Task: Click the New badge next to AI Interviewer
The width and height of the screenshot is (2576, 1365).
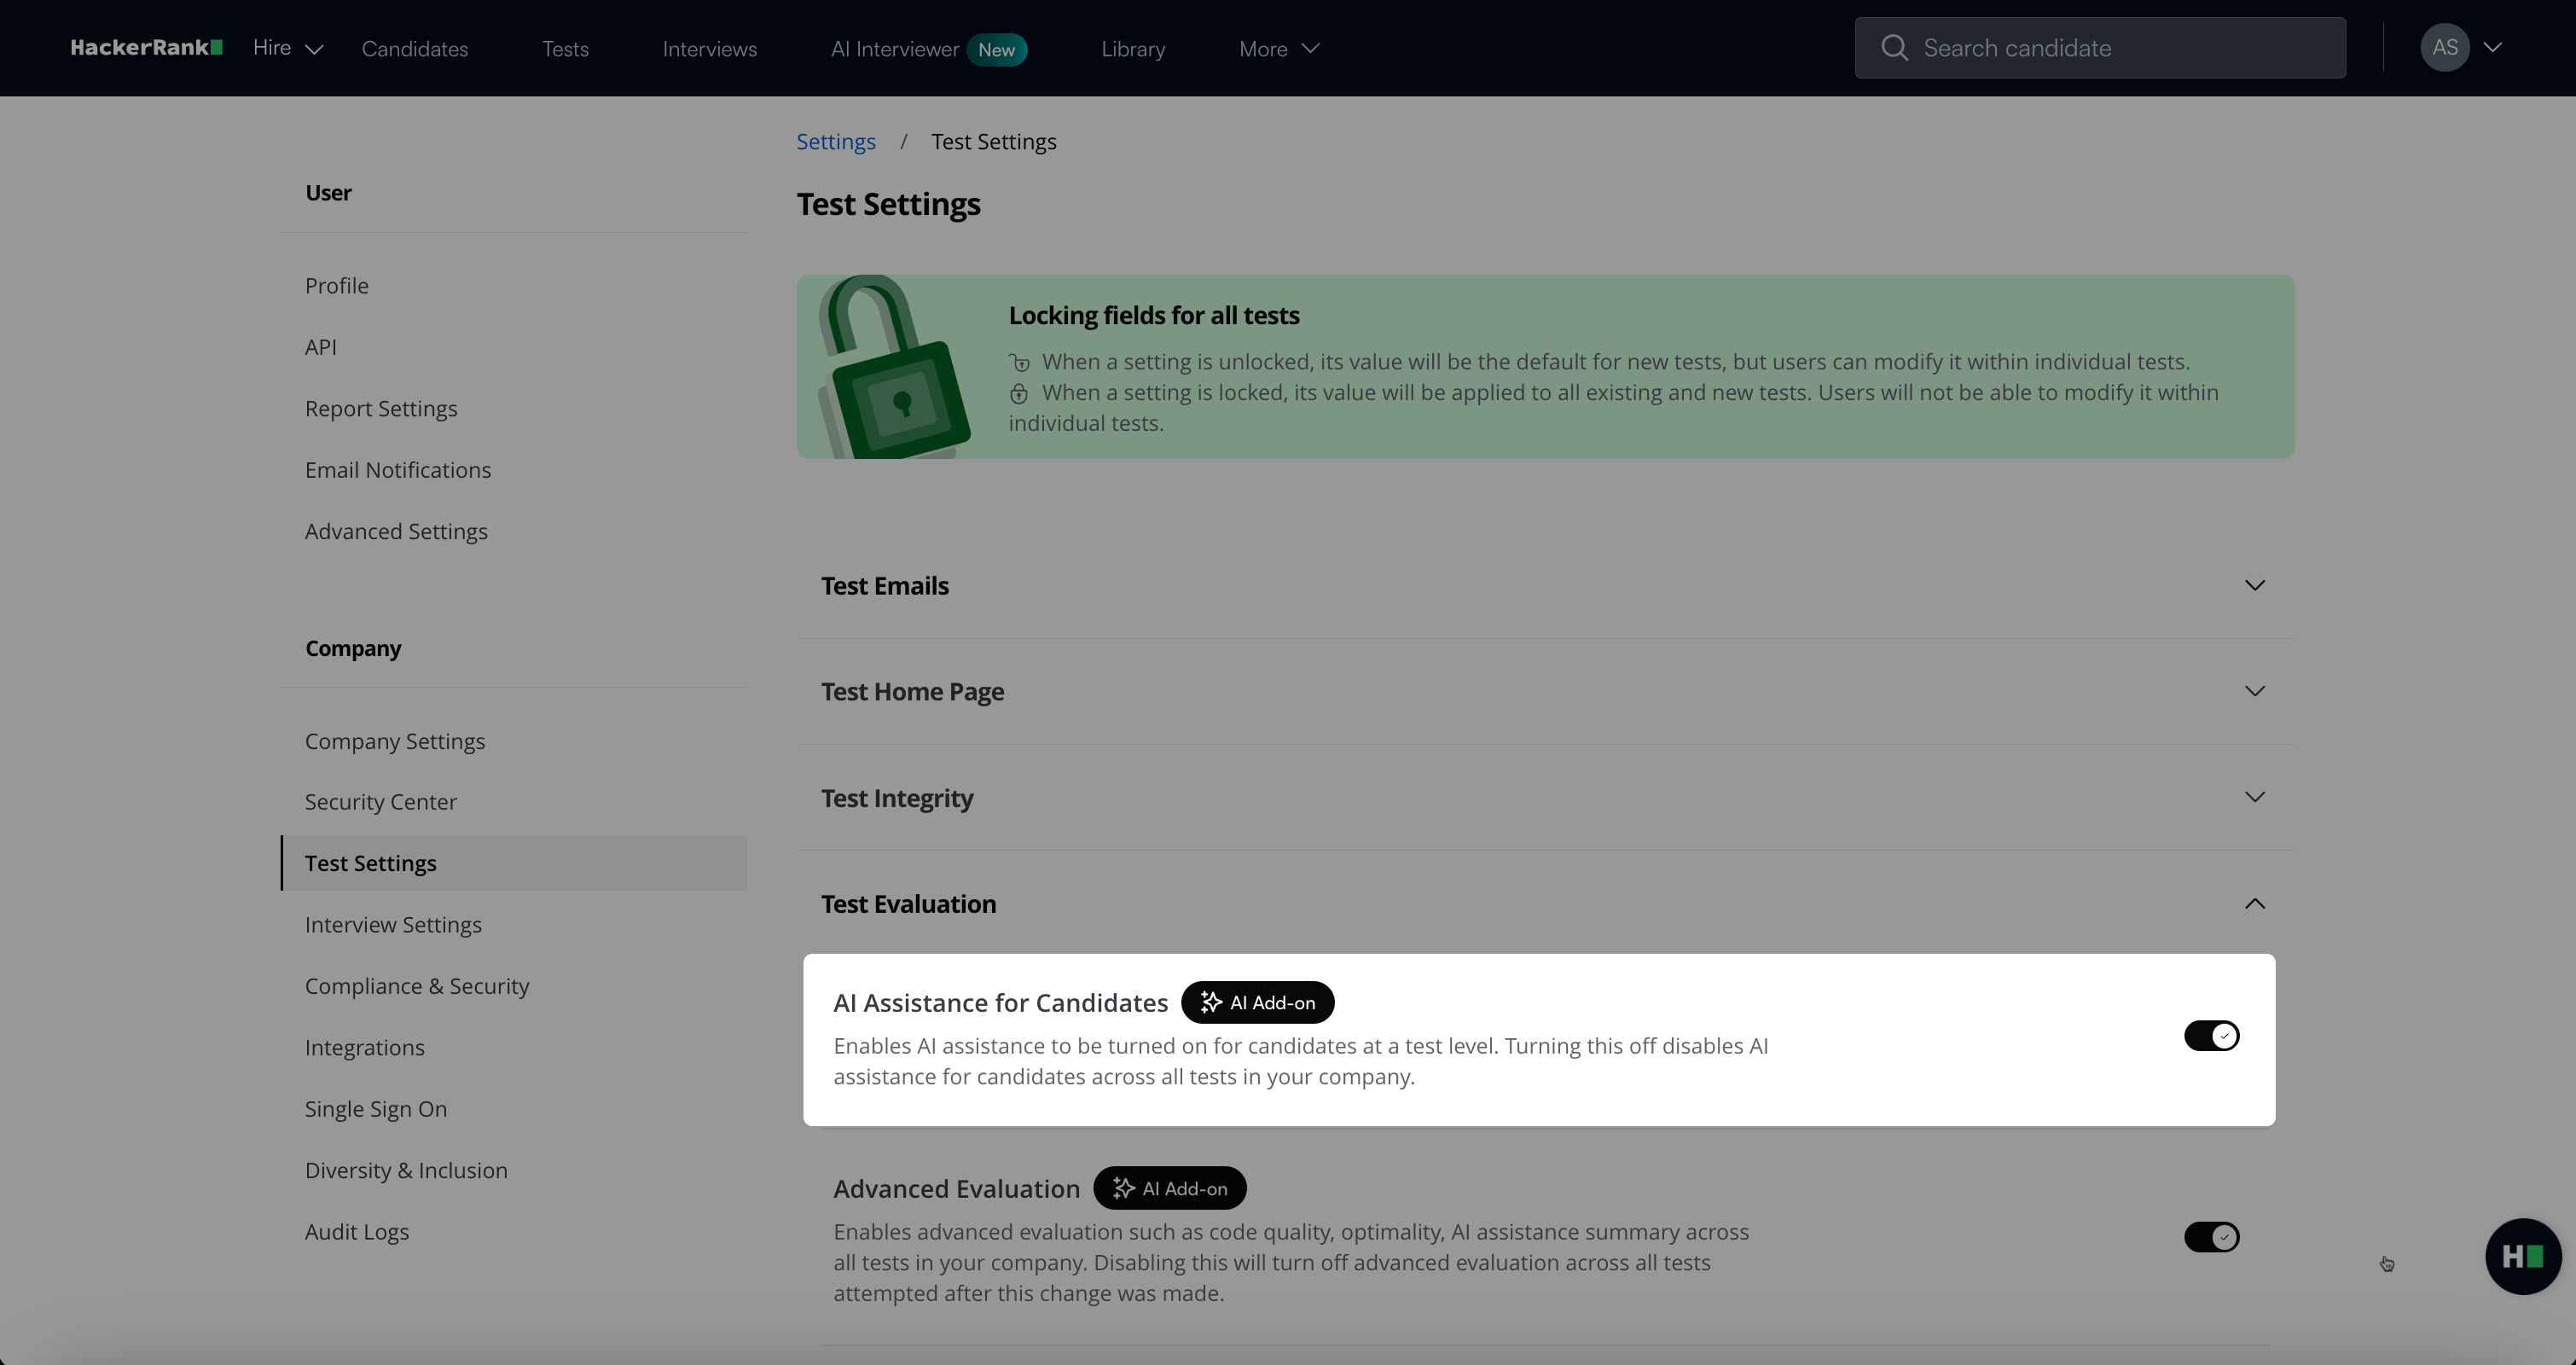Action: pyautogui.click(x=996, y=49)
